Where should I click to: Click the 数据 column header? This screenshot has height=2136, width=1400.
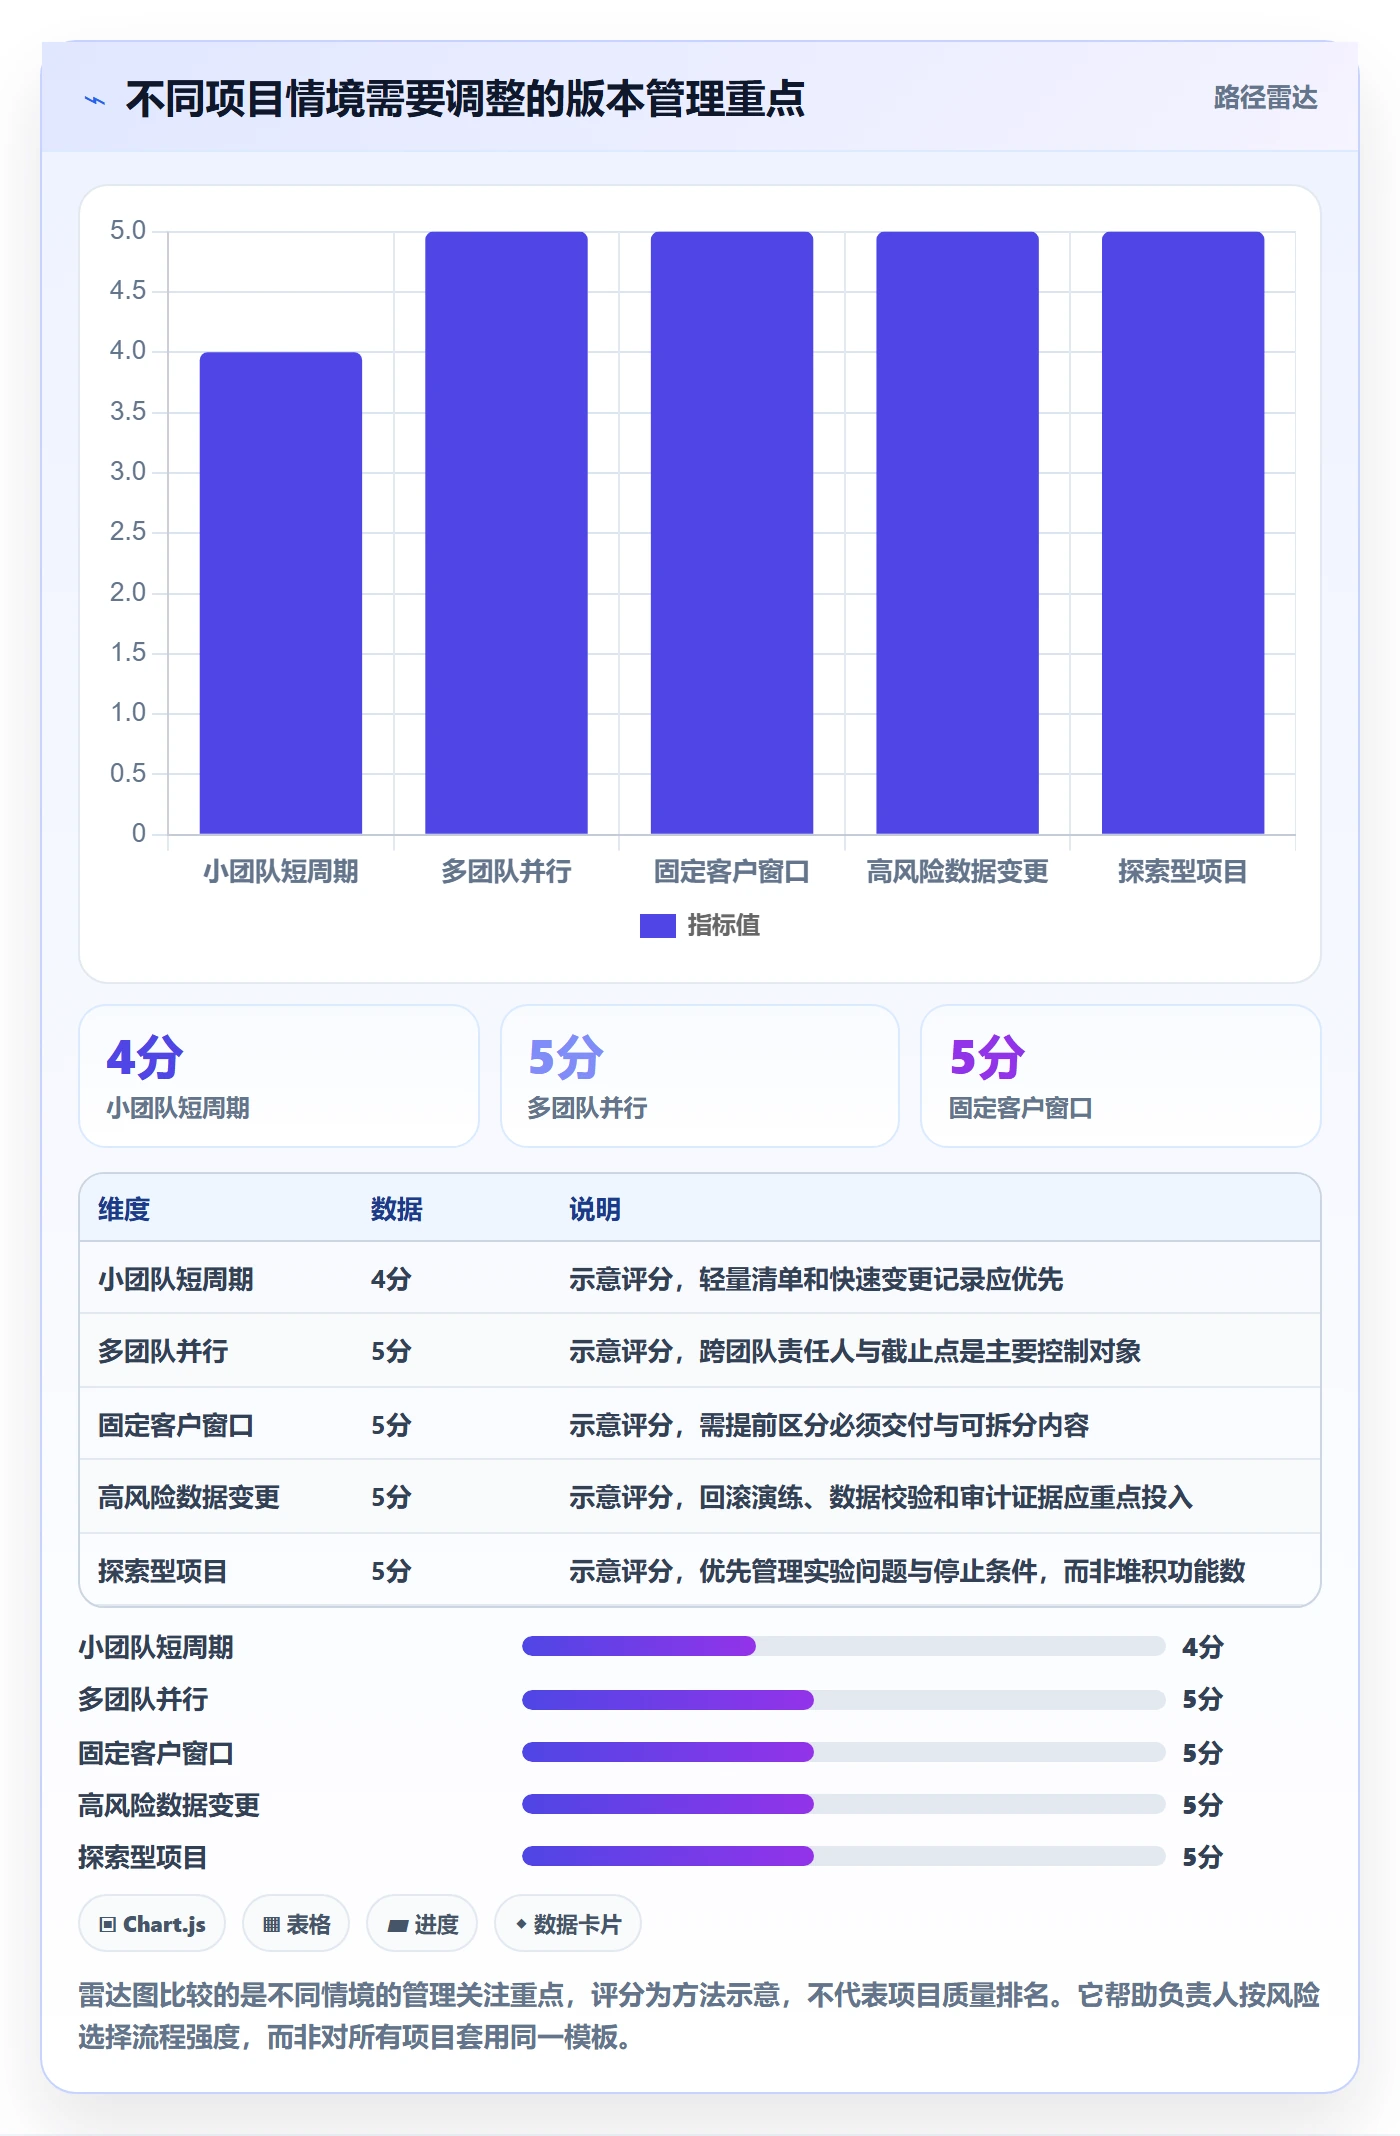tap(396, 1209)
